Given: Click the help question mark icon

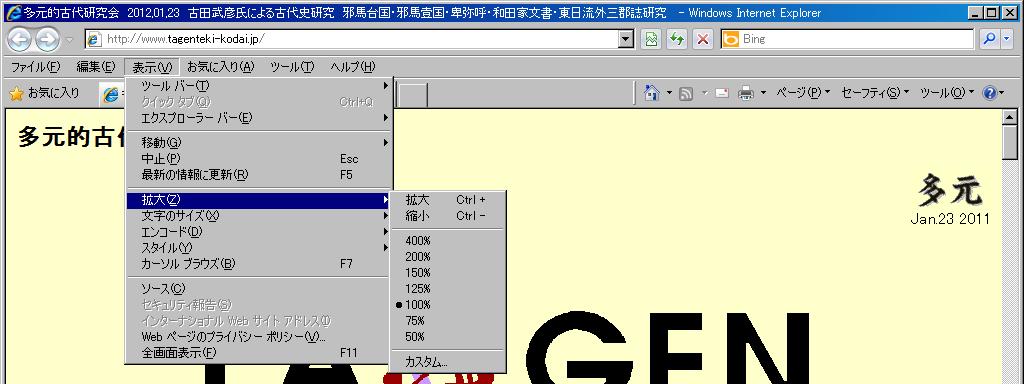Looking at the screenshot, I should click(x=989, y=94).
